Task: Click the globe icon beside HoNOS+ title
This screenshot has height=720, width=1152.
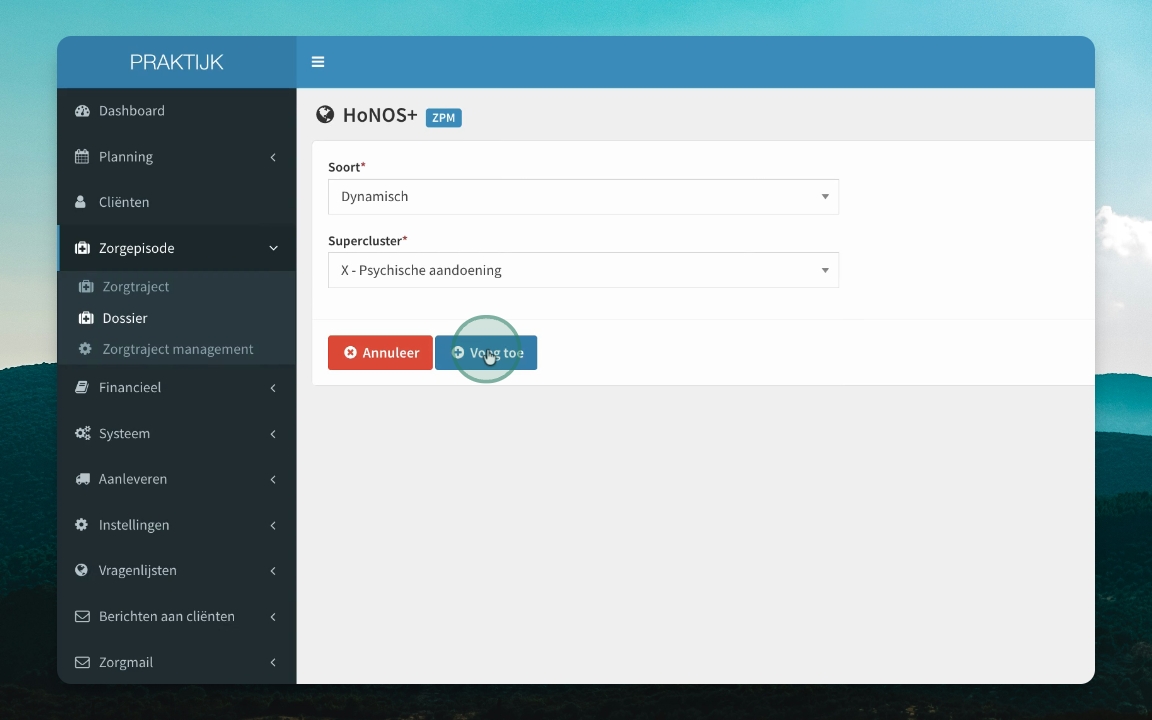Action: point(325,114)
